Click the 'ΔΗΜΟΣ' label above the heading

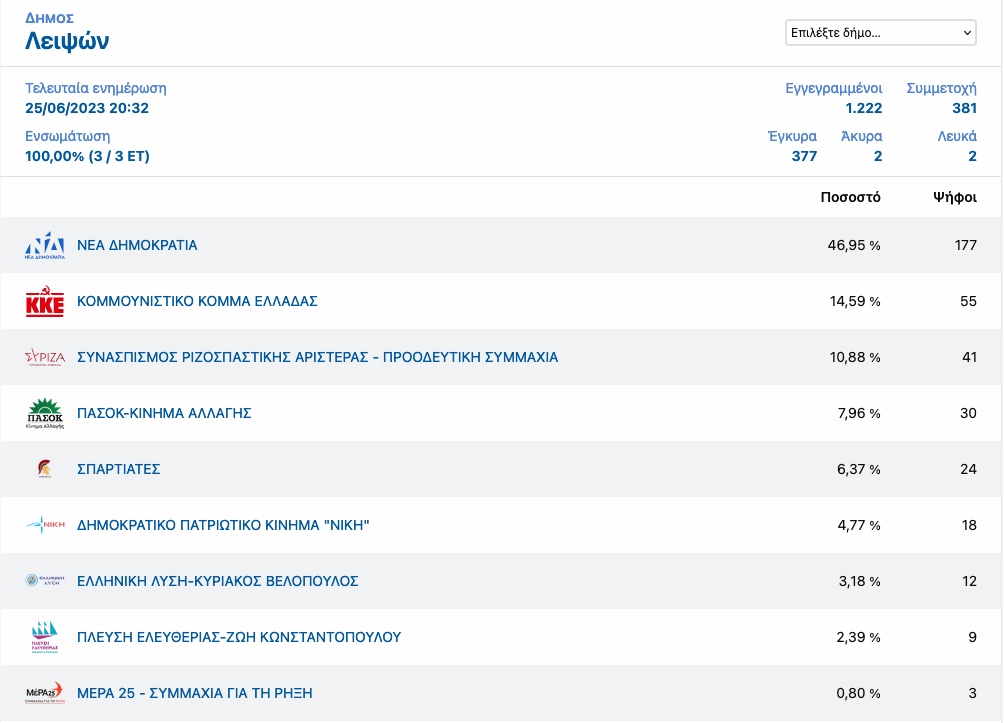pos(49,18)
